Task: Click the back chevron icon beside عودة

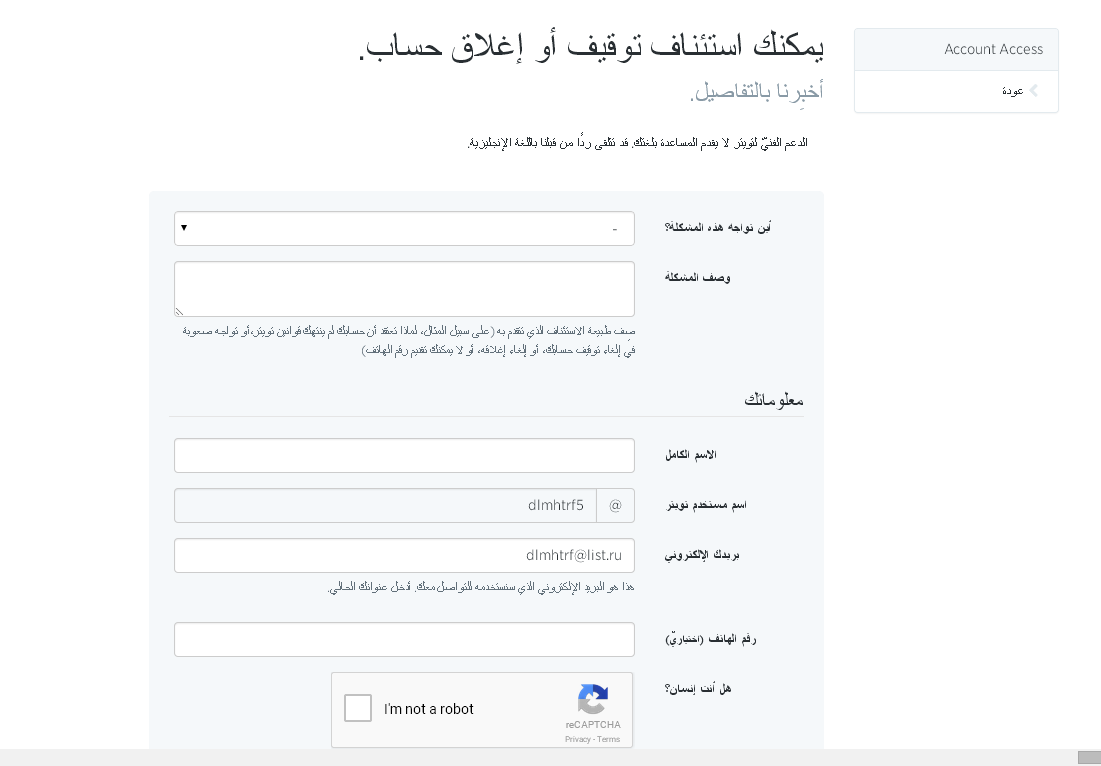Action: click(1034, 91)
